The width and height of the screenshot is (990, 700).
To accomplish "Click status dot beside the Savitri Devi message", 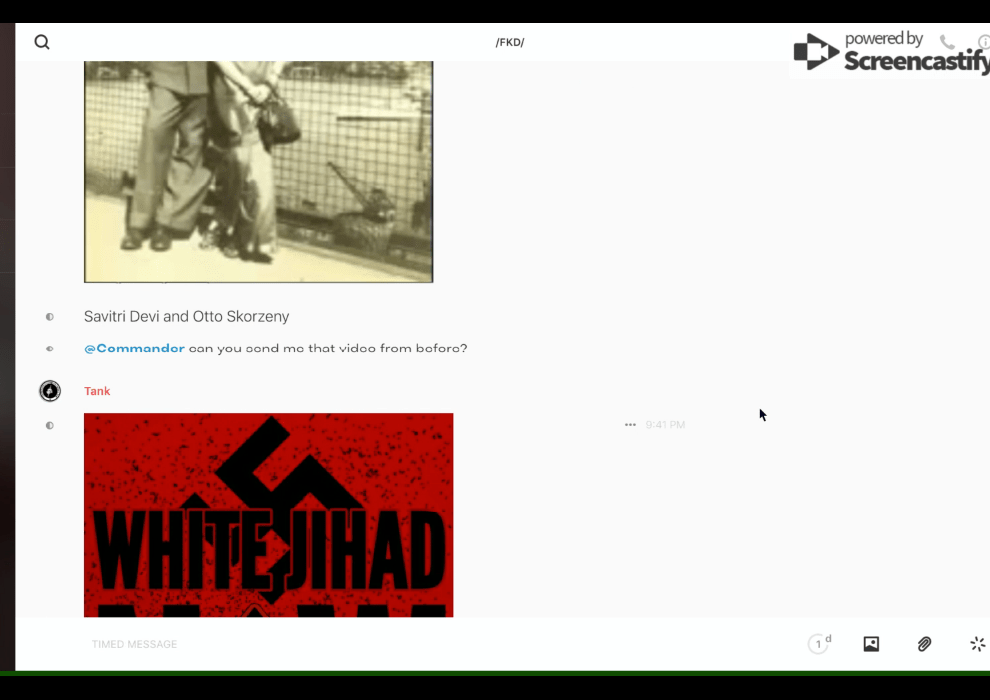I will tap(50, 317).
